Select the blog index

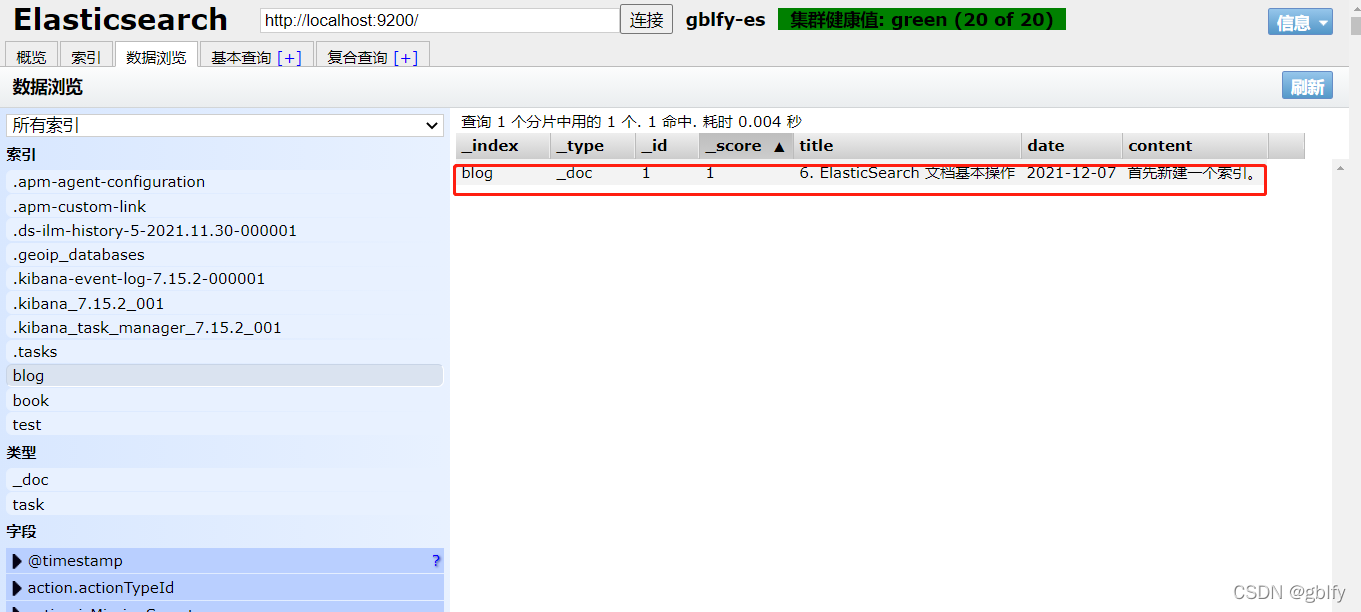pyautogui.click(x=225, y=376)
